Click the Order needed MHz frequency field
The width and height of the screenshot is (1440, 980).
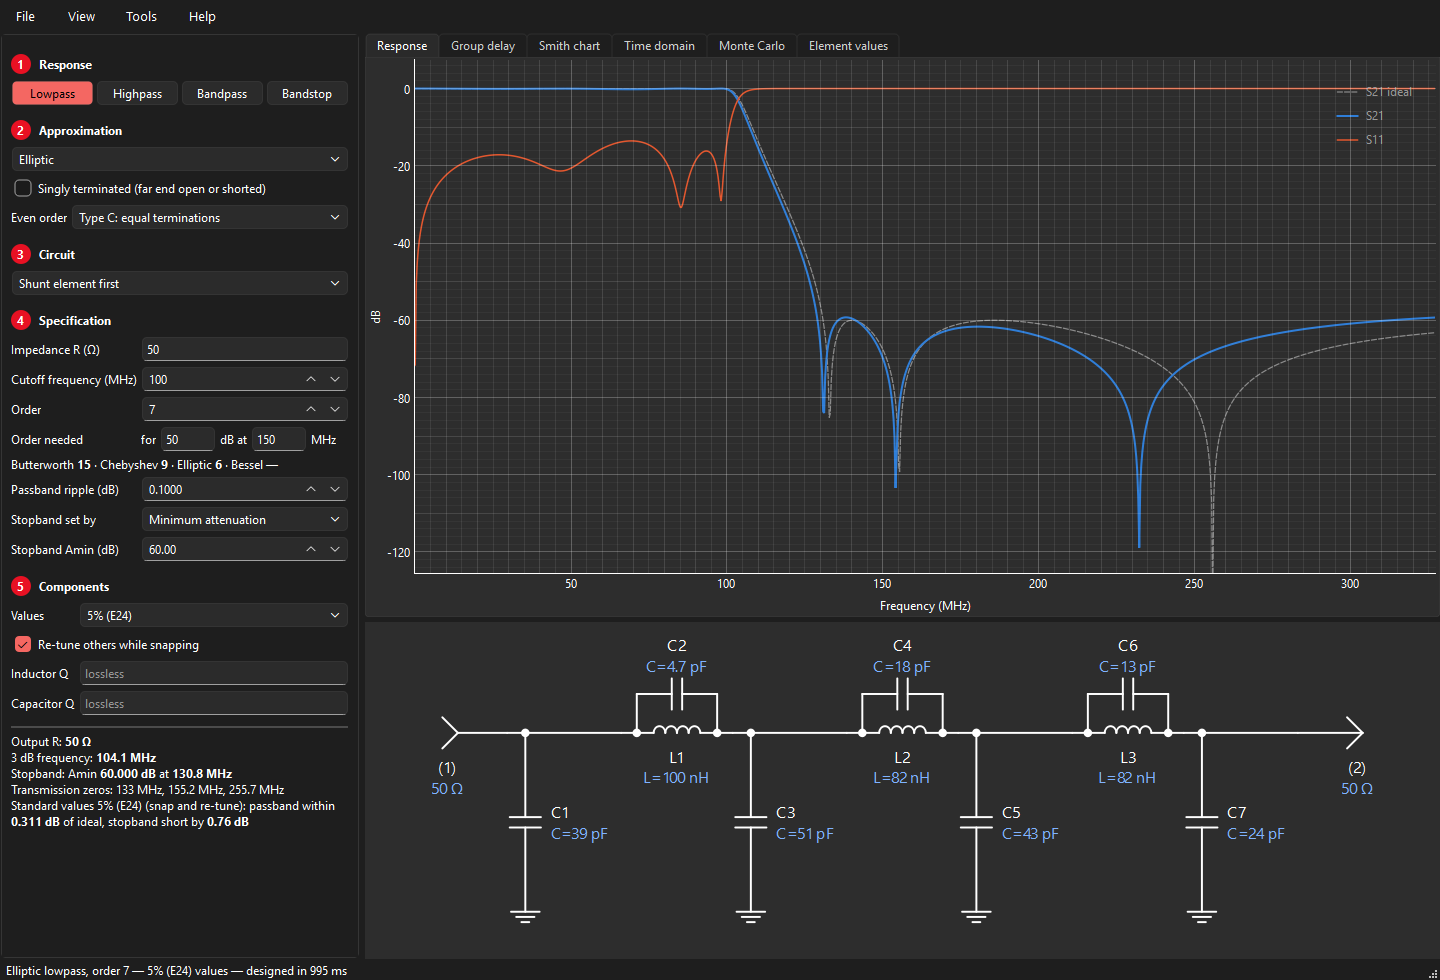[279, 440]
